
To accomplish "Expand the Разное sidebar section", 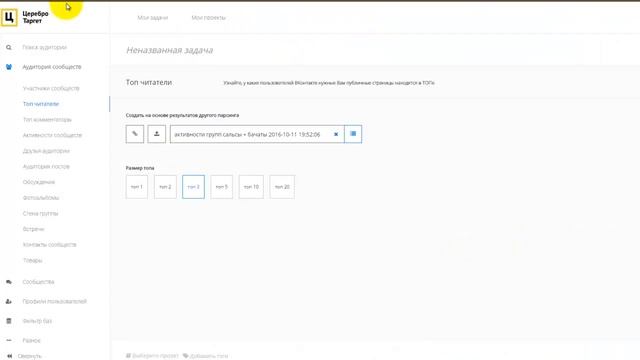I will [x=31, y=340].
